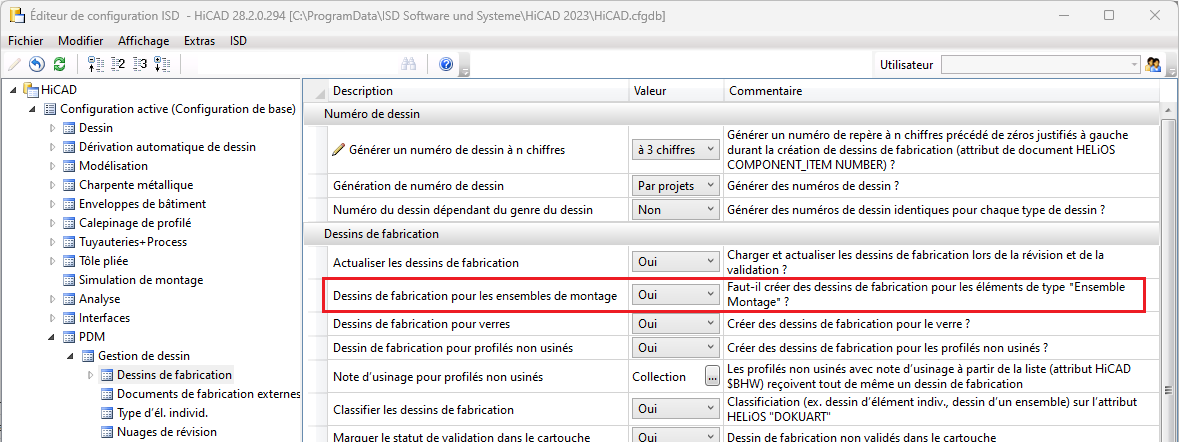
Task: Open the Utilisateur combo box
Action: [1041, 65]
